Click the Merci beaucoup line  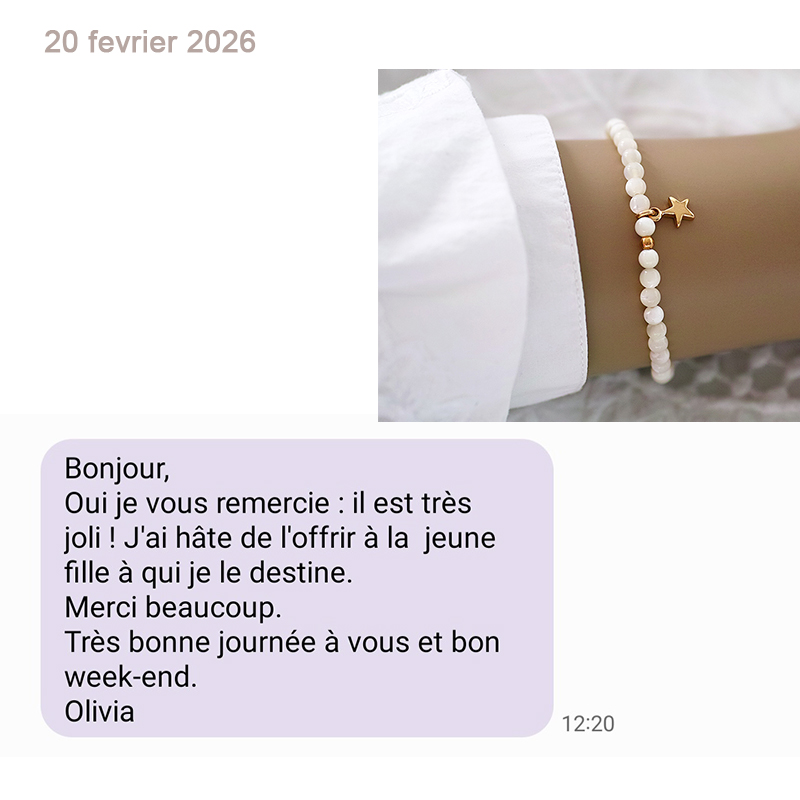click(x=173, y=607)
